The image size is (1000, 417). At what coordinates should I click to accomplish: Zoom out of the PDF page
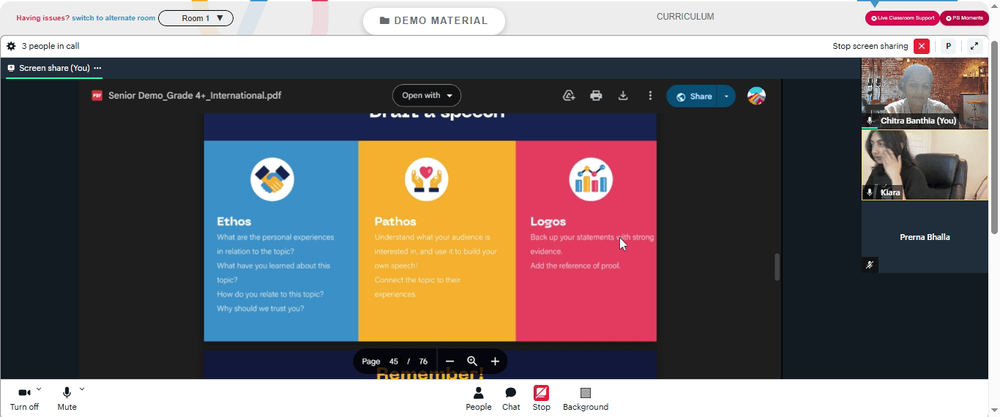click(x=450, y=361)
